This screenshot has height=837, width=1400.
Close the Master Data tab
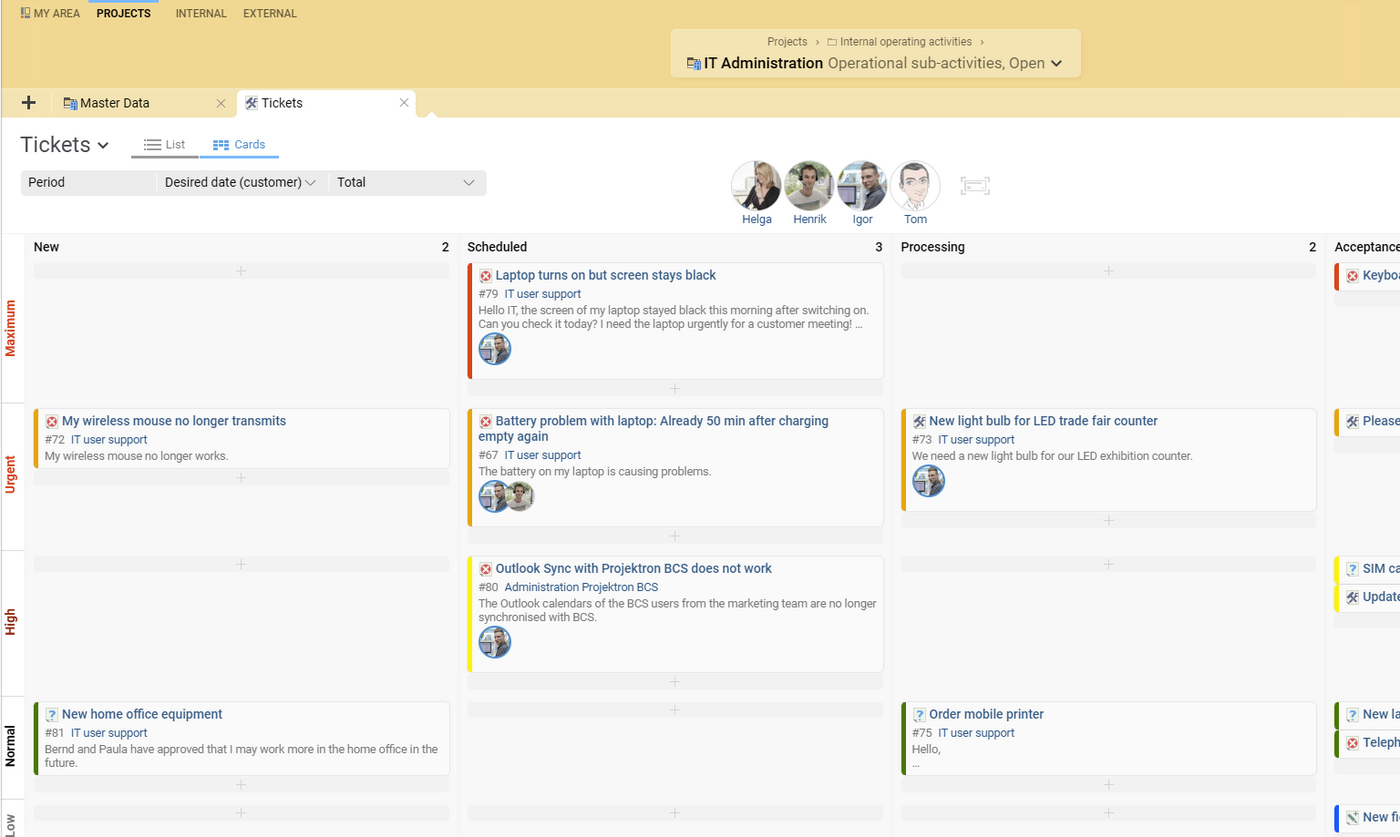(221, 103)
